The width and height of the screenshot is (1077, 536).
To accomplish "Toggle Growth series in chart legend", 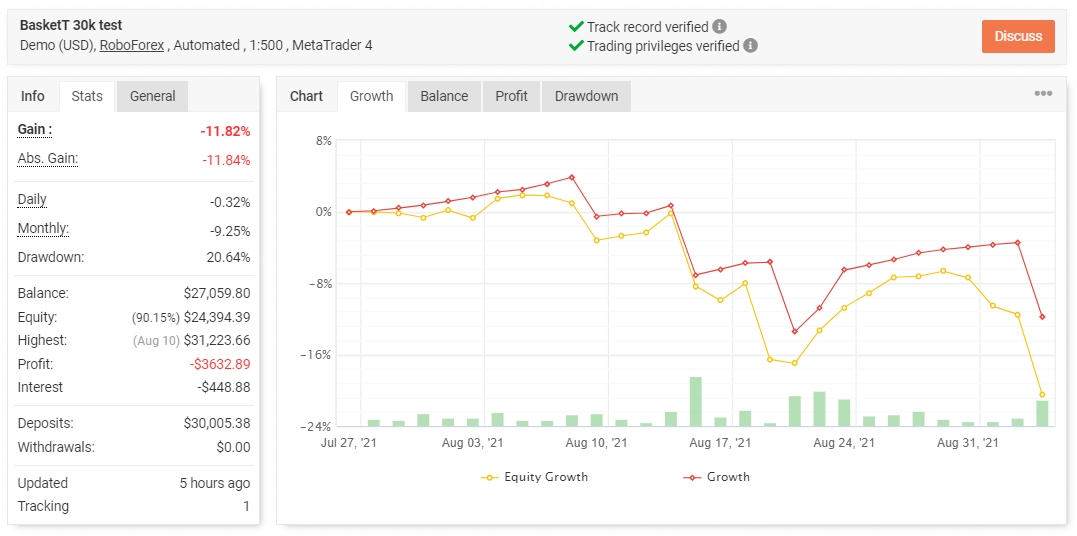I will click(716, 476).
